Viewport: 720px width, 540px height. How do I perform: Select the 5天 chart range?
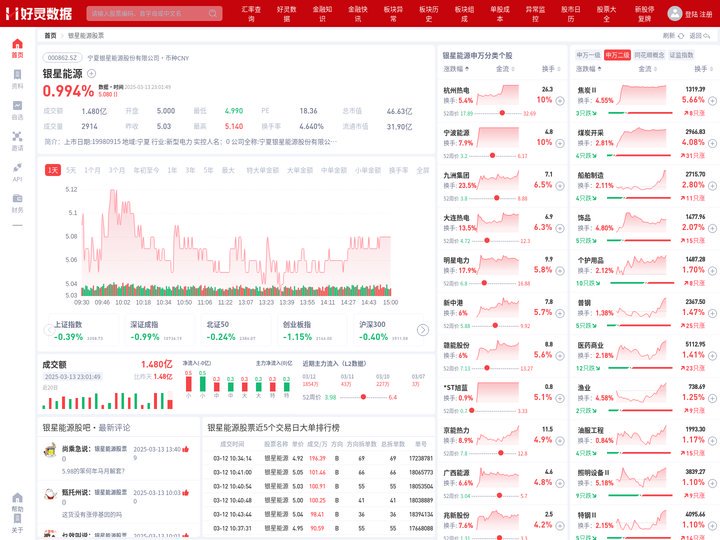pyautogui.click(x=71, y=170)
